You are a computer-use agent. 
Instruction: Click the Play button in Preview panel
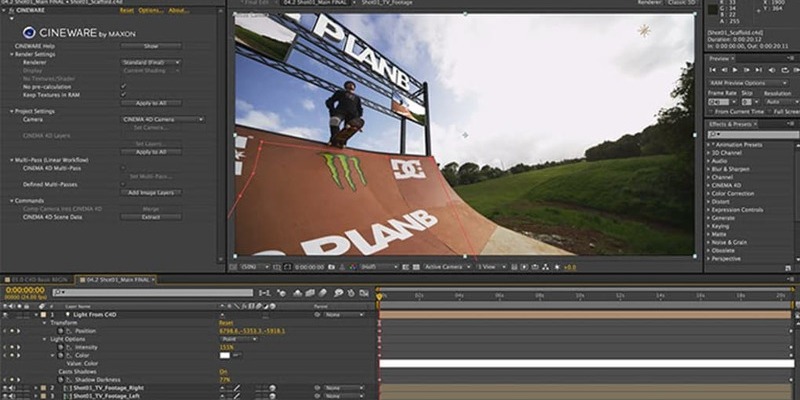[735, 70]
